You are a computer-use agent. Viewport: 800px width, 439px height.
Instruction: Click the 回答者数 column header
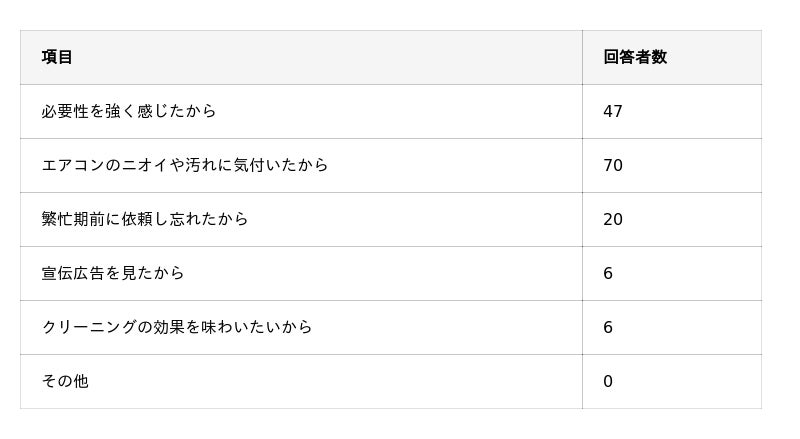[x=634, y=57]
